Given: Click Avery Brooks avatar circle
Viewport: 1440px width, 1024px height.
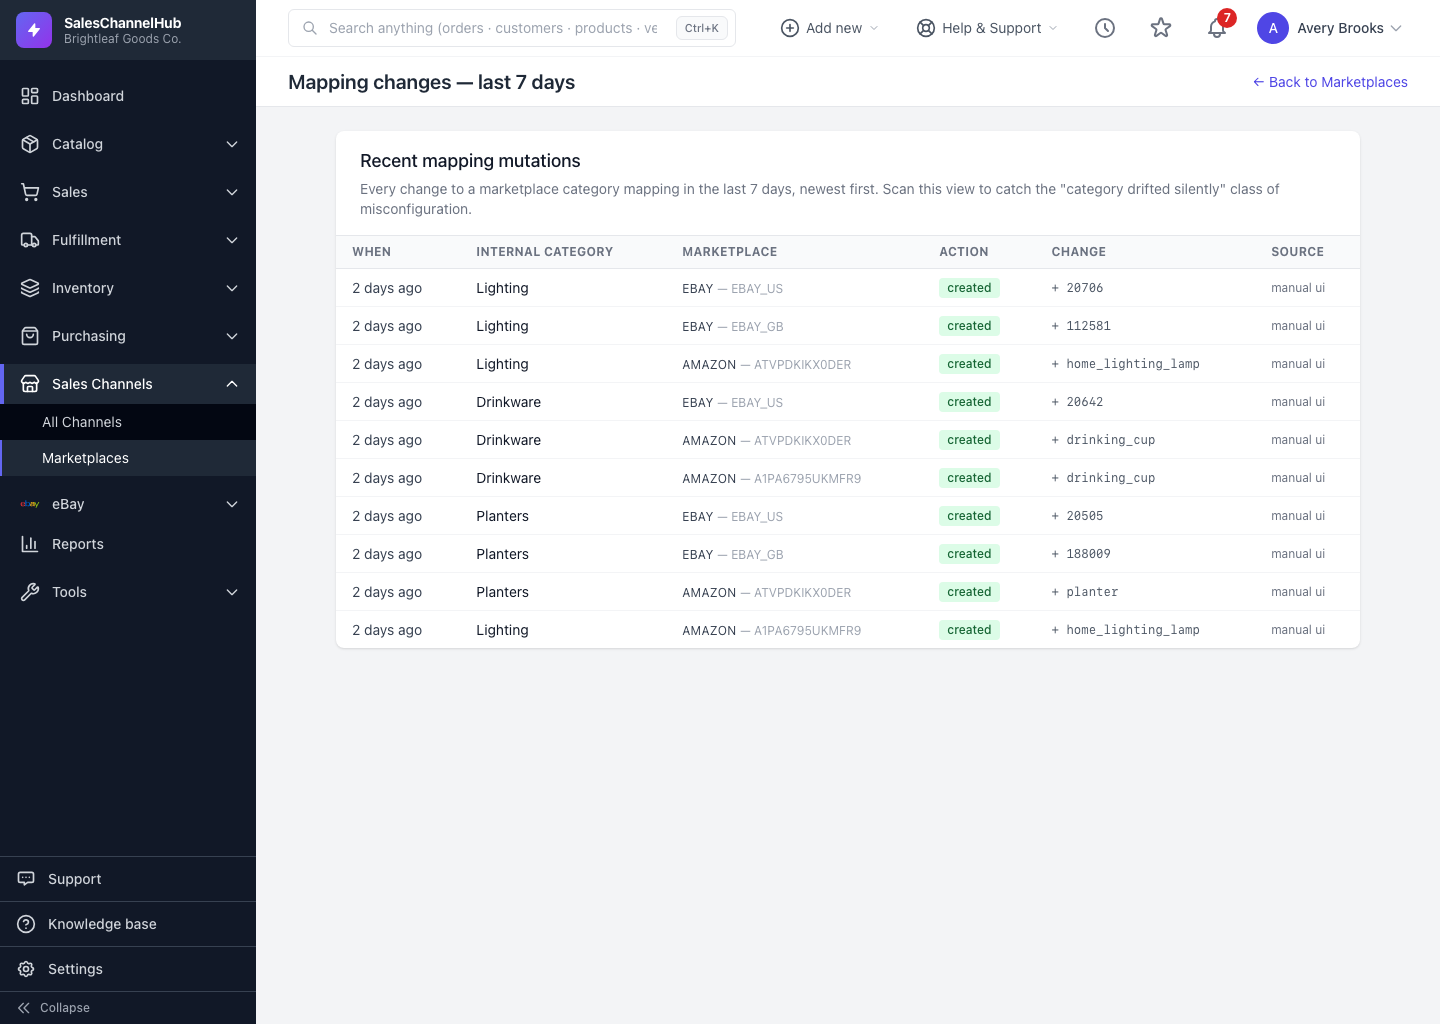Looking at the screenshot, I should tap(1273, 28).
